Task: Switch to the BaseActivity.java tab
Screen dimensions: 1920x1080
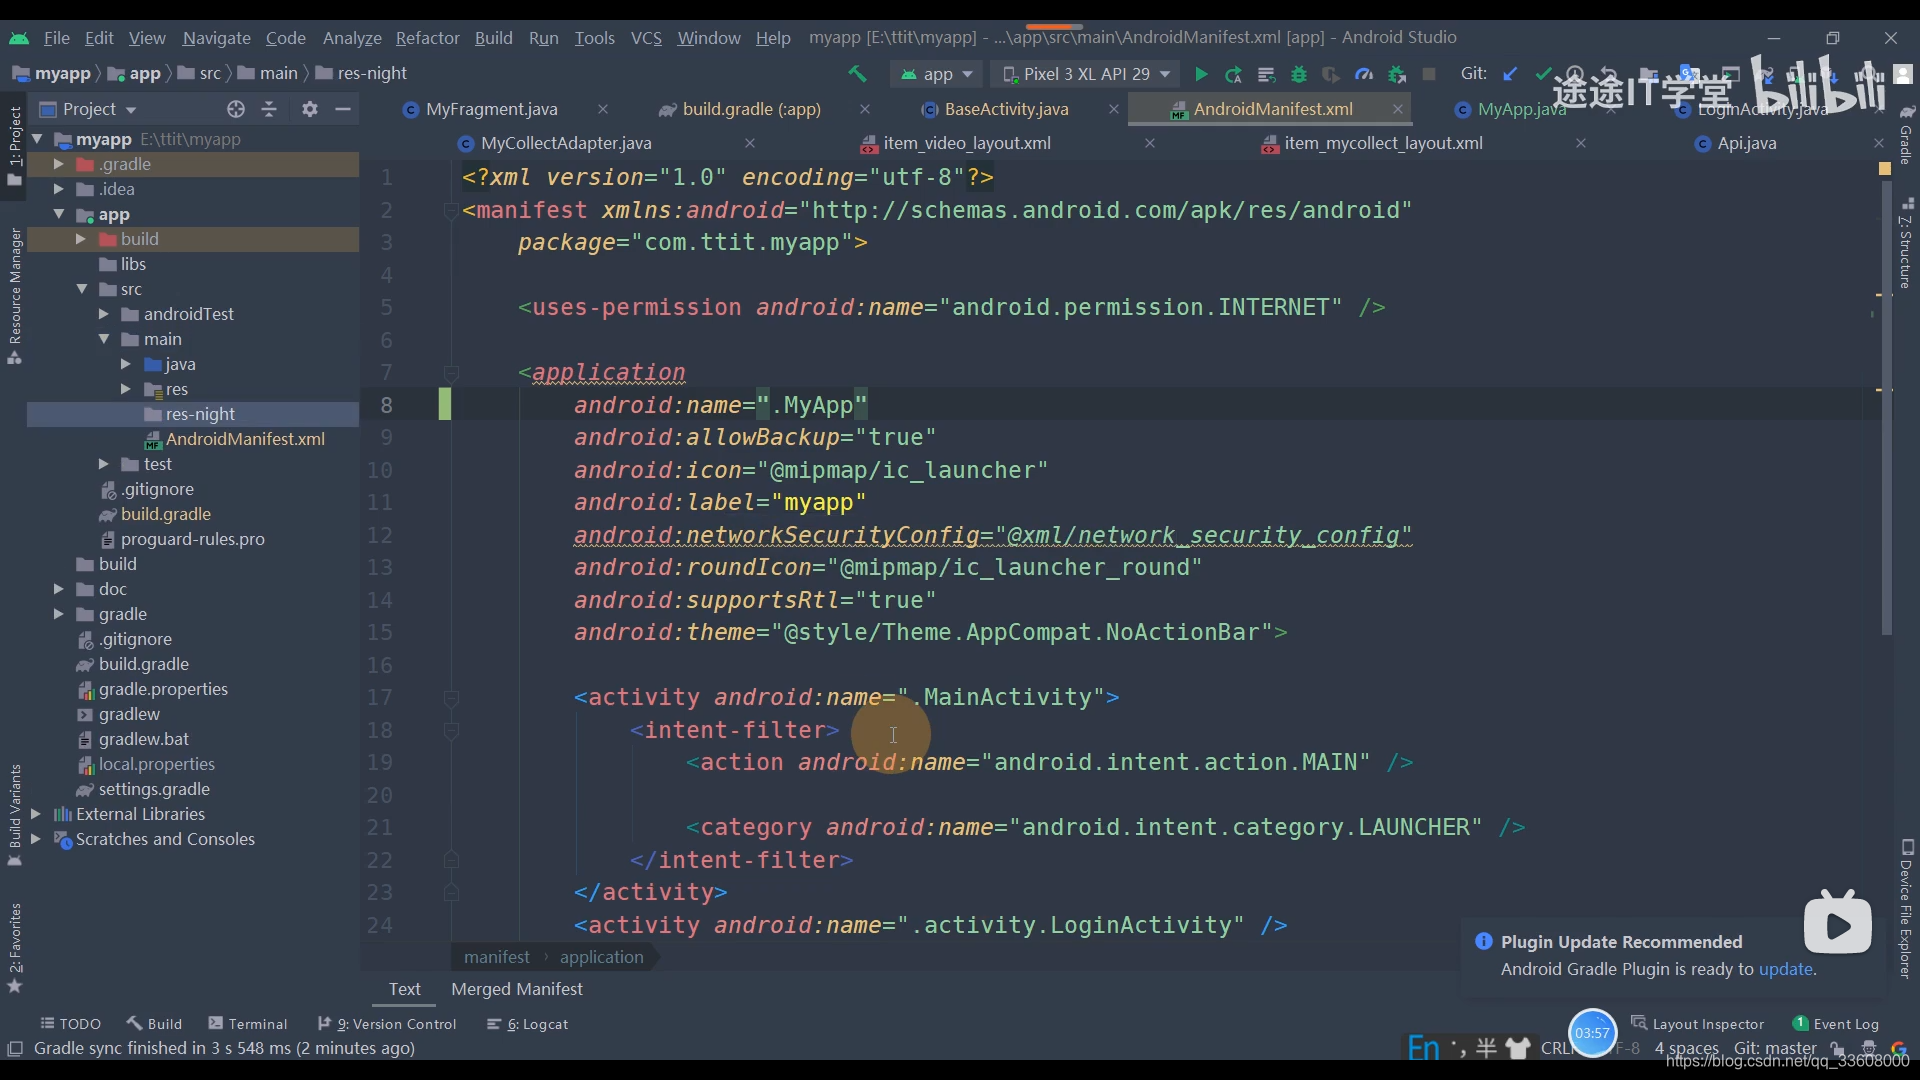Action: point(1006,109)
